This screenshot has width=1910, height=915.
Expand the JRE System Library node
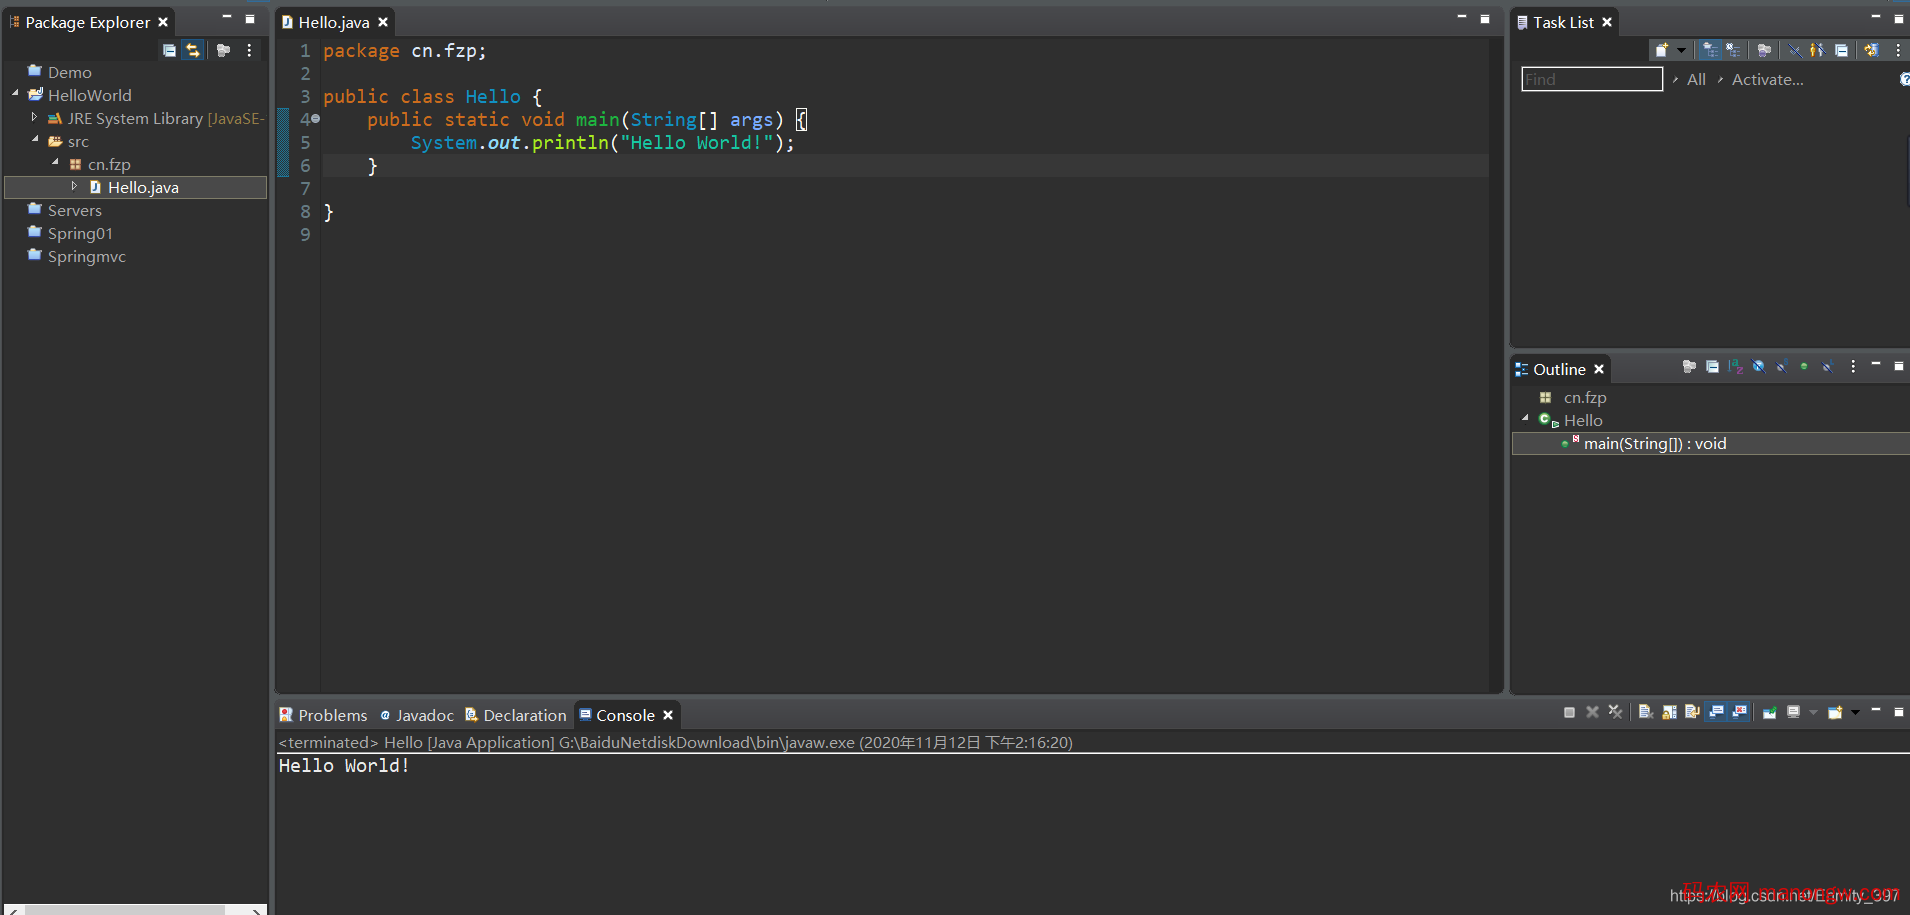tap(35, 118)
